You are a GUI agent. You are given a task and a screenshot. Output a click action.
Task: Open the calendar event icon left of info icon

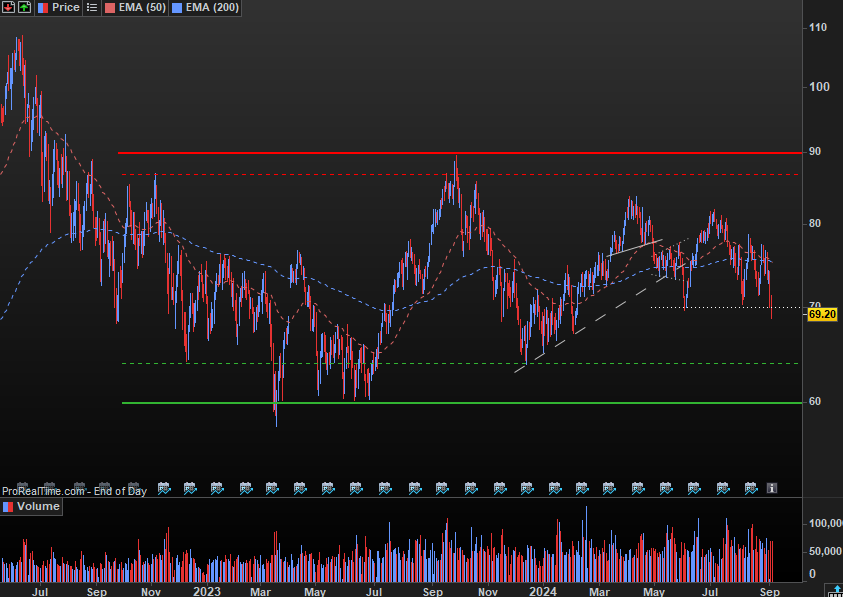(x=751, y=488)
